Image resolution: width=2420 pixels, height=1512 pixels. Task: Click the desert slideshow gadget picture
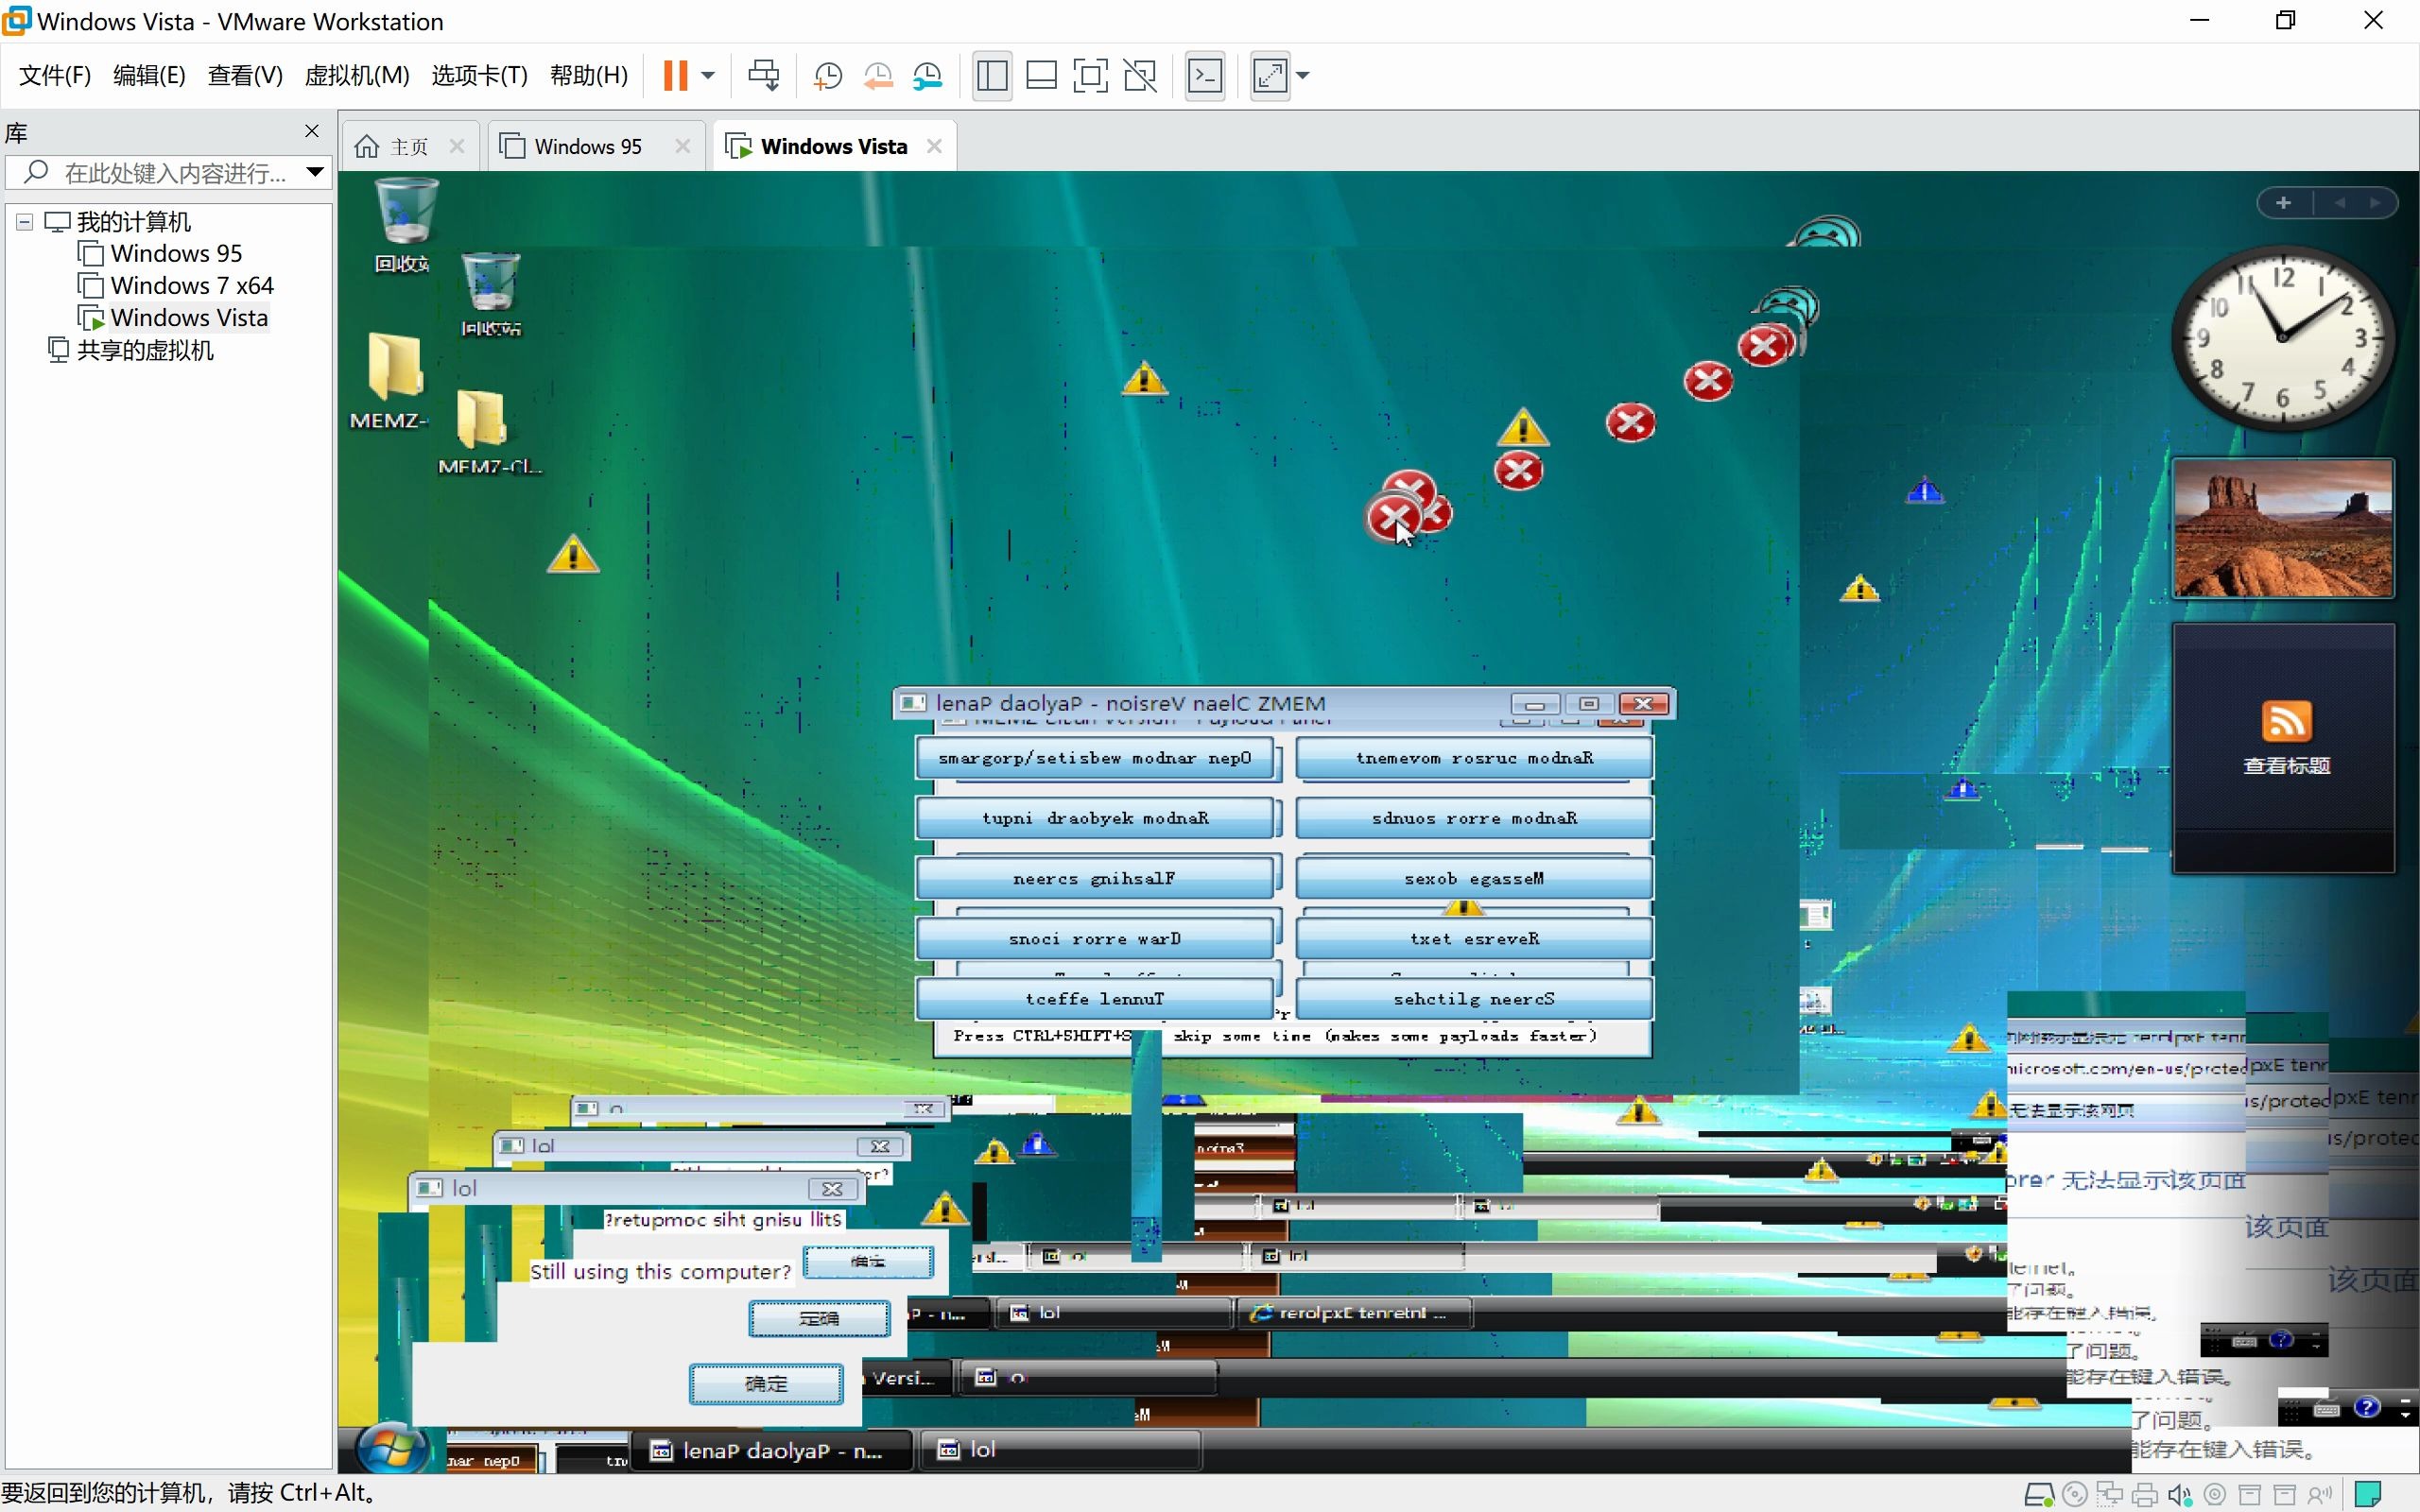click(2284, 528)
